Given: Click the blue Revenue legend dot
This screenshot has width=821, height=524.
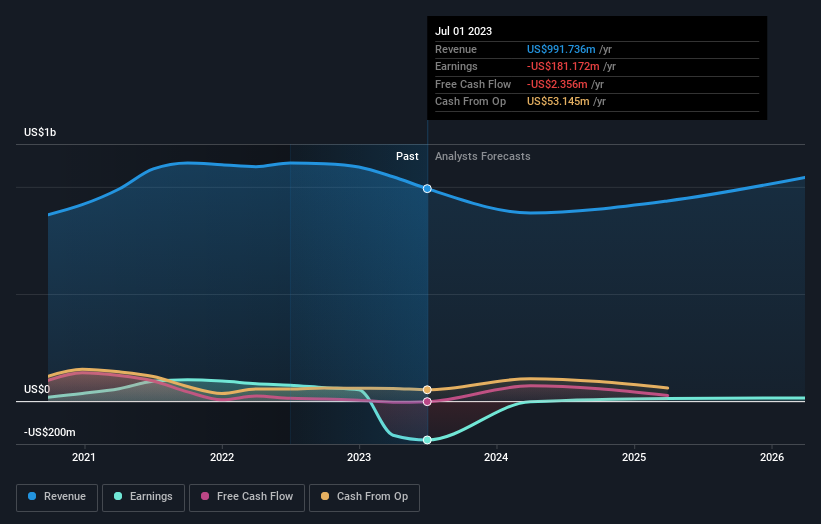Looking at the screenshot, I should [x=32, y=496].
